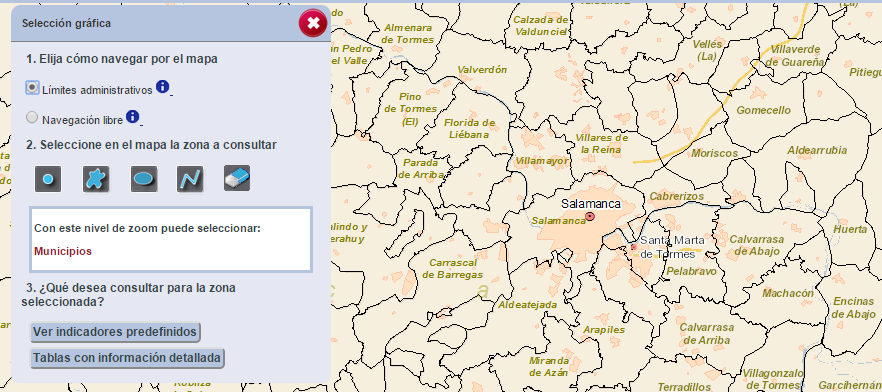Select the Arapiles municipality on map
Viewport: 882px width, 392px height.
pyautogui.click(x=605, y=330)
